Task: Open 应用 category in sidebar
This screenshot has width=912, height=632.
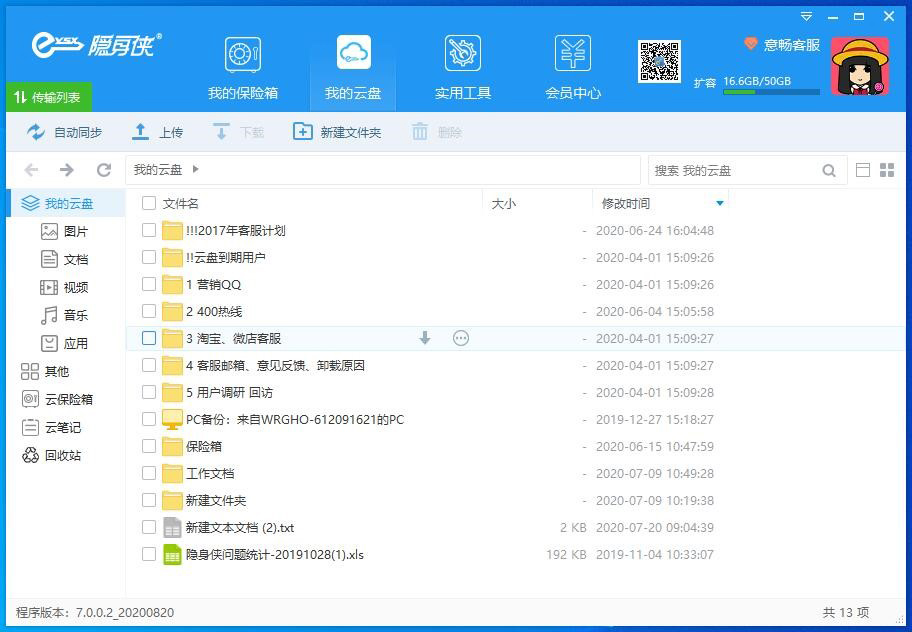Action: coord(65,343)
